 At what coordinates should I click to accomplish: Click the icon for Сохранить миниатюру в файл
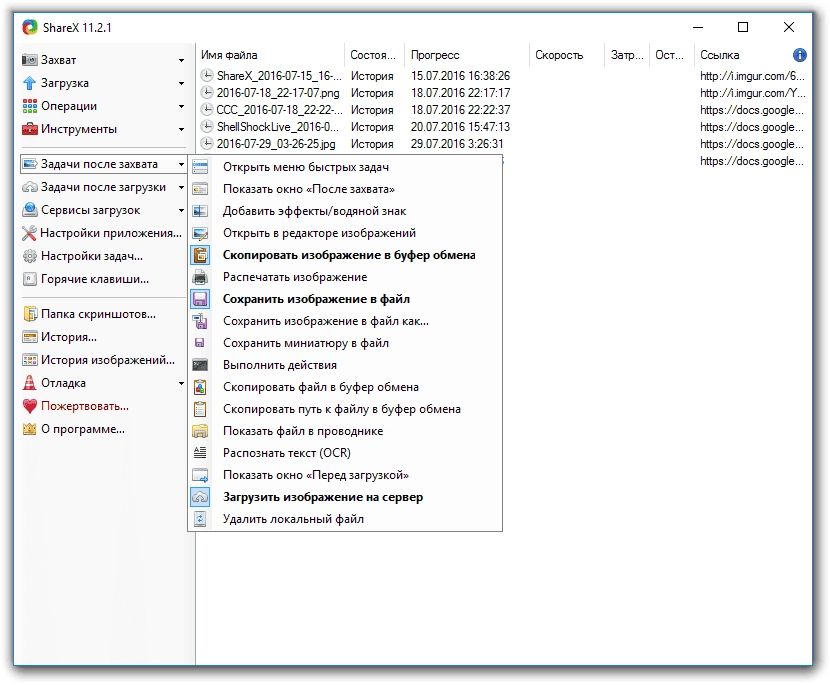200,343
